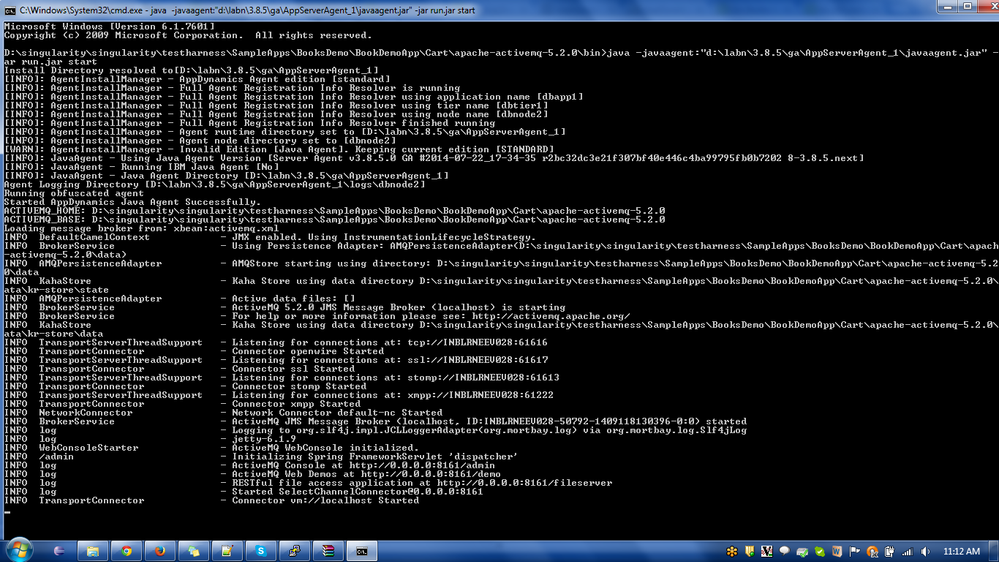
Task: Open Google Chrome from the taskbar
Action: coord(127,551)
